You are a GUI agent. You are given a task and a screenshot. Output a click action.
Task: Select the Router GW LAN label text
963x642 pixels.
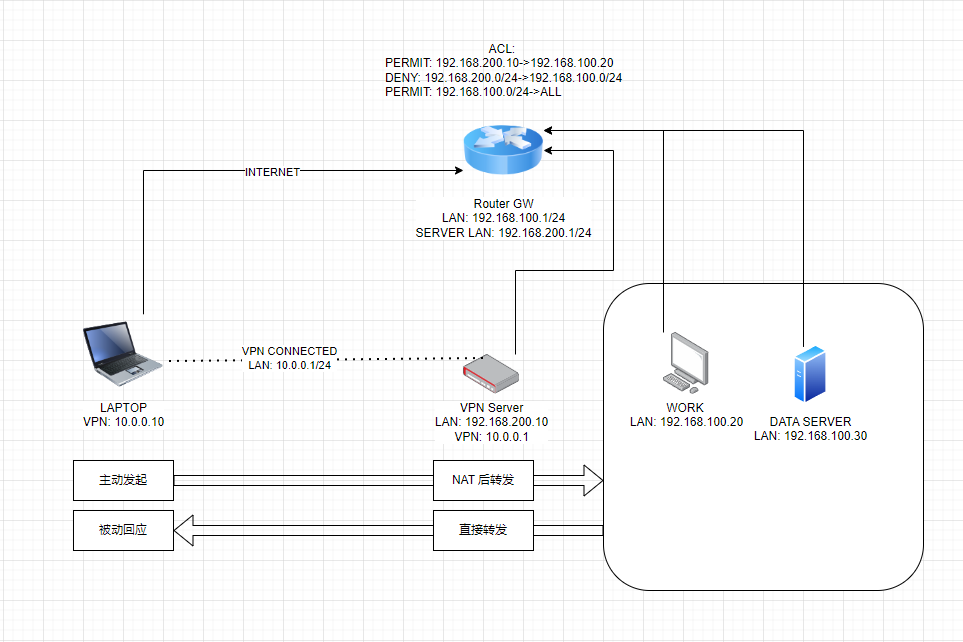[503, 218]
